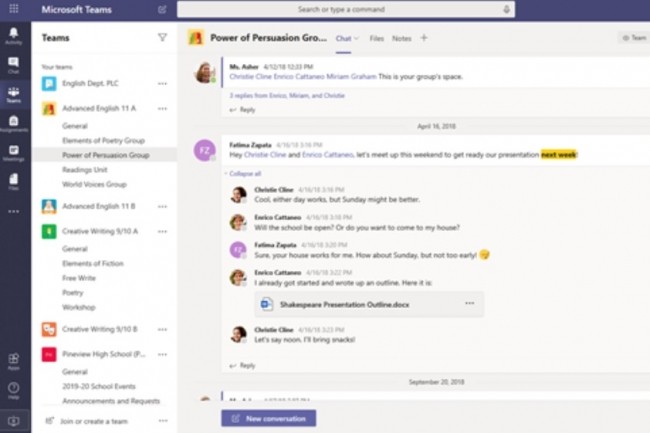Focus the Search or type a command box
This screenshot has width=650, height=433.
click(346, 10)
